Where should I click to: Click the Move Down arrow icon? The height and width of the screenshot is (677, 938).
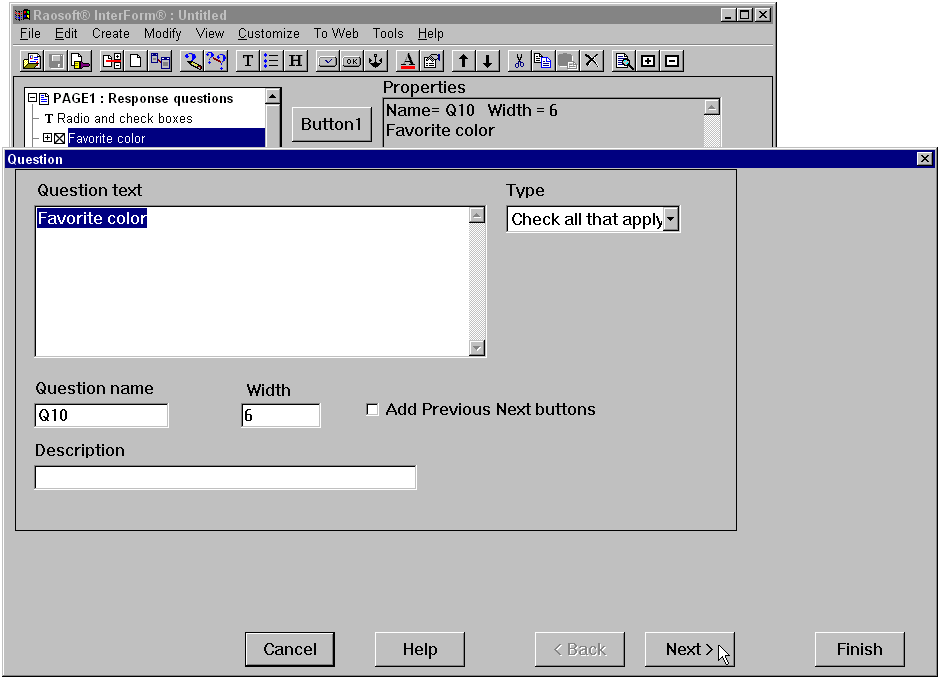488,61
